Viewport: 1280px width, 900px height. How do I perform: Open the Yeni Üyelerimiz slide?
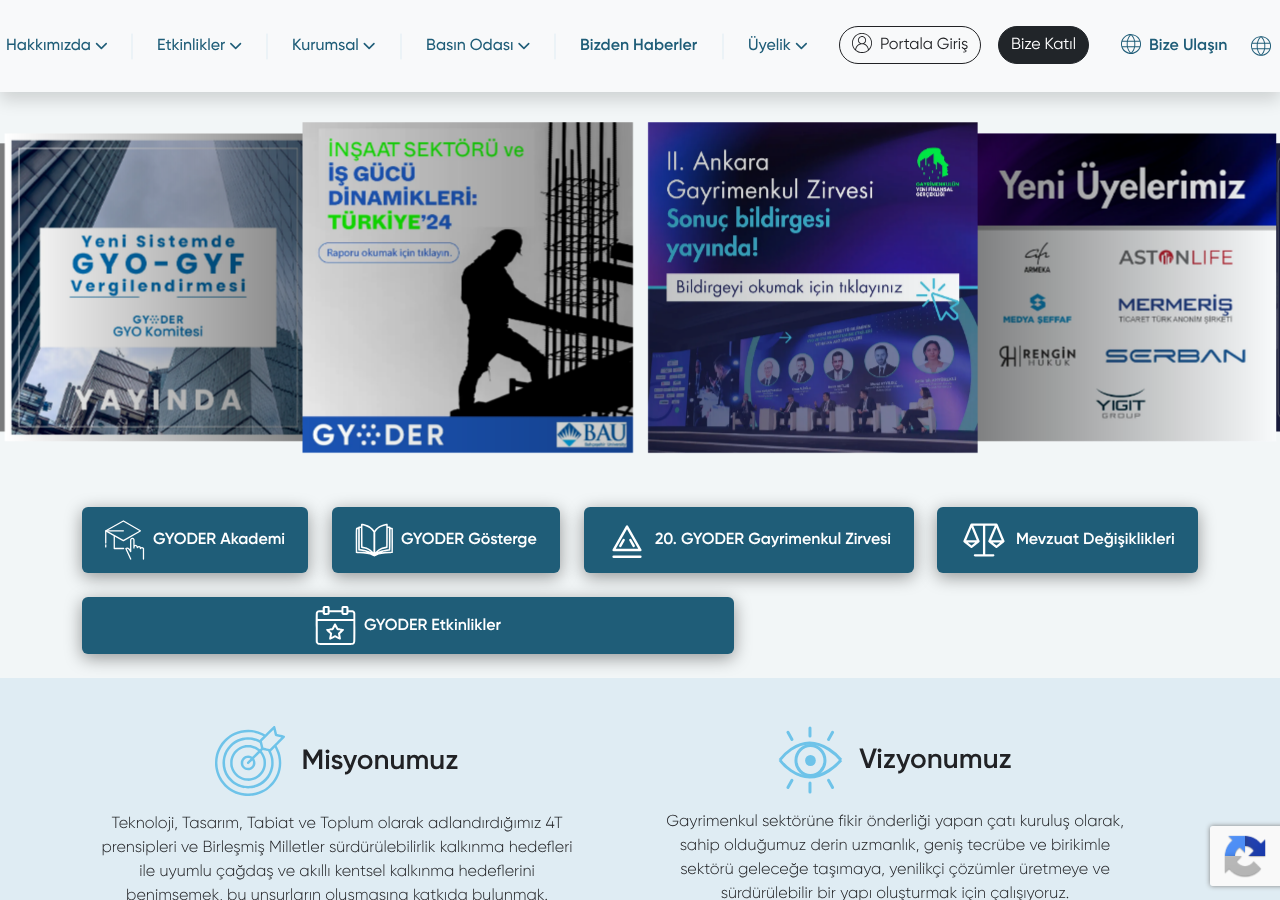coord(1127,287)
